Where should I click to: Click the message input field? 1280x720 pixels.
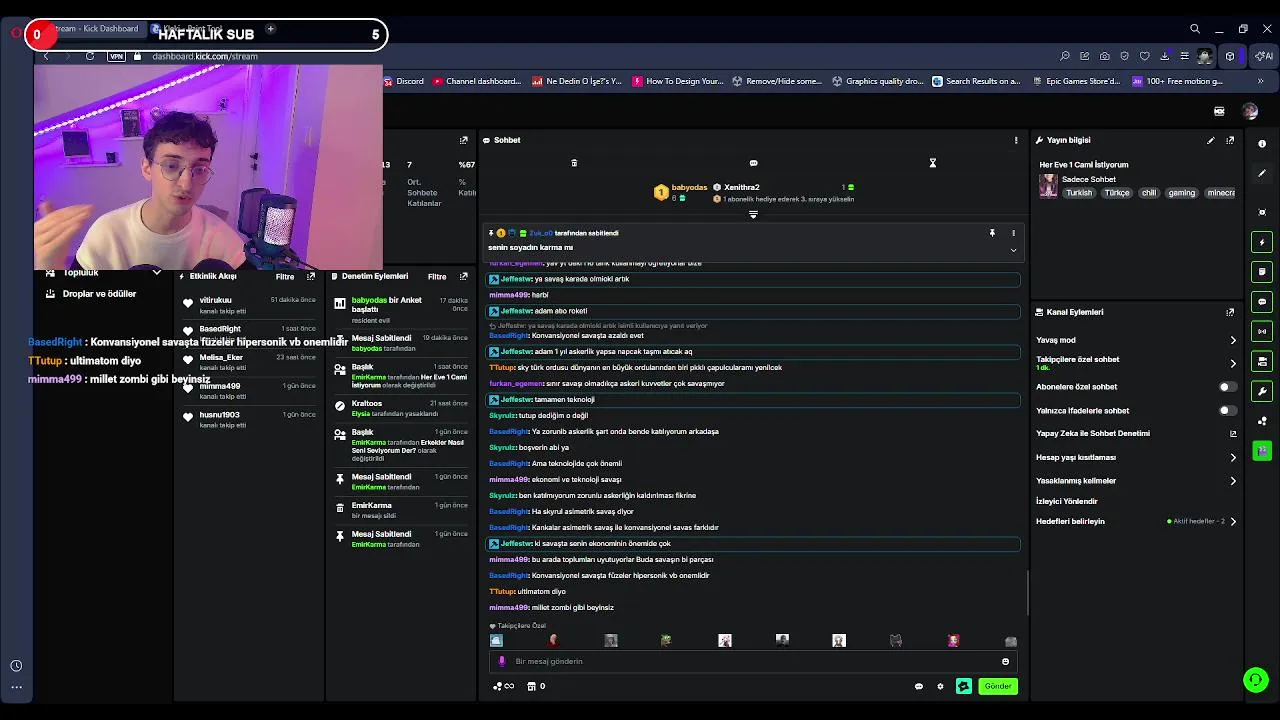pos(751,661)
